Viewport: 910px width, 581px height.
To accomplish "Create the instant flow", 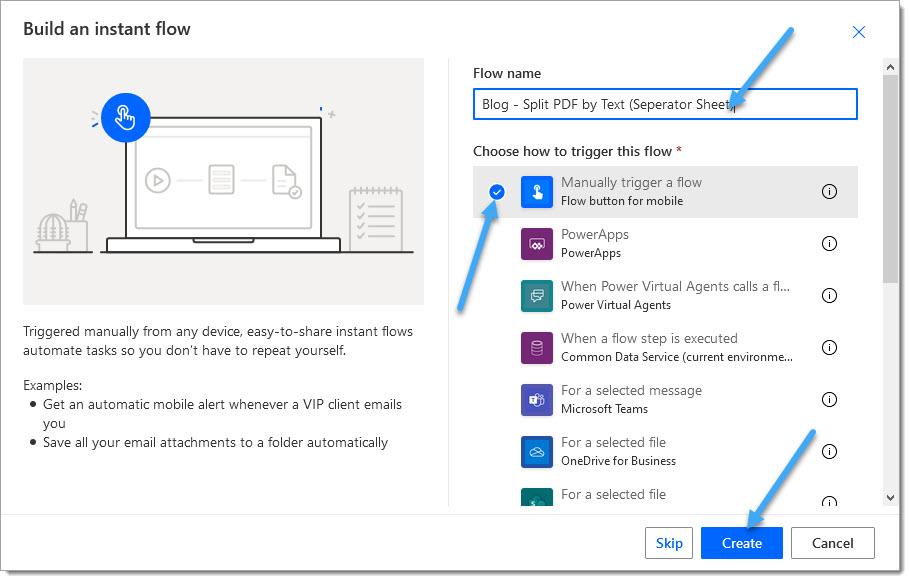I will point(742,543).
